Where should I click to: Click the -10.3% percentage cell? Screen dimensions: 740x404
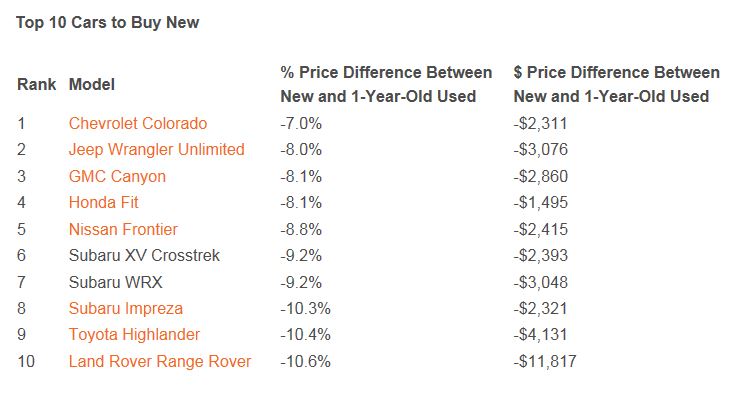coord(305,308)
